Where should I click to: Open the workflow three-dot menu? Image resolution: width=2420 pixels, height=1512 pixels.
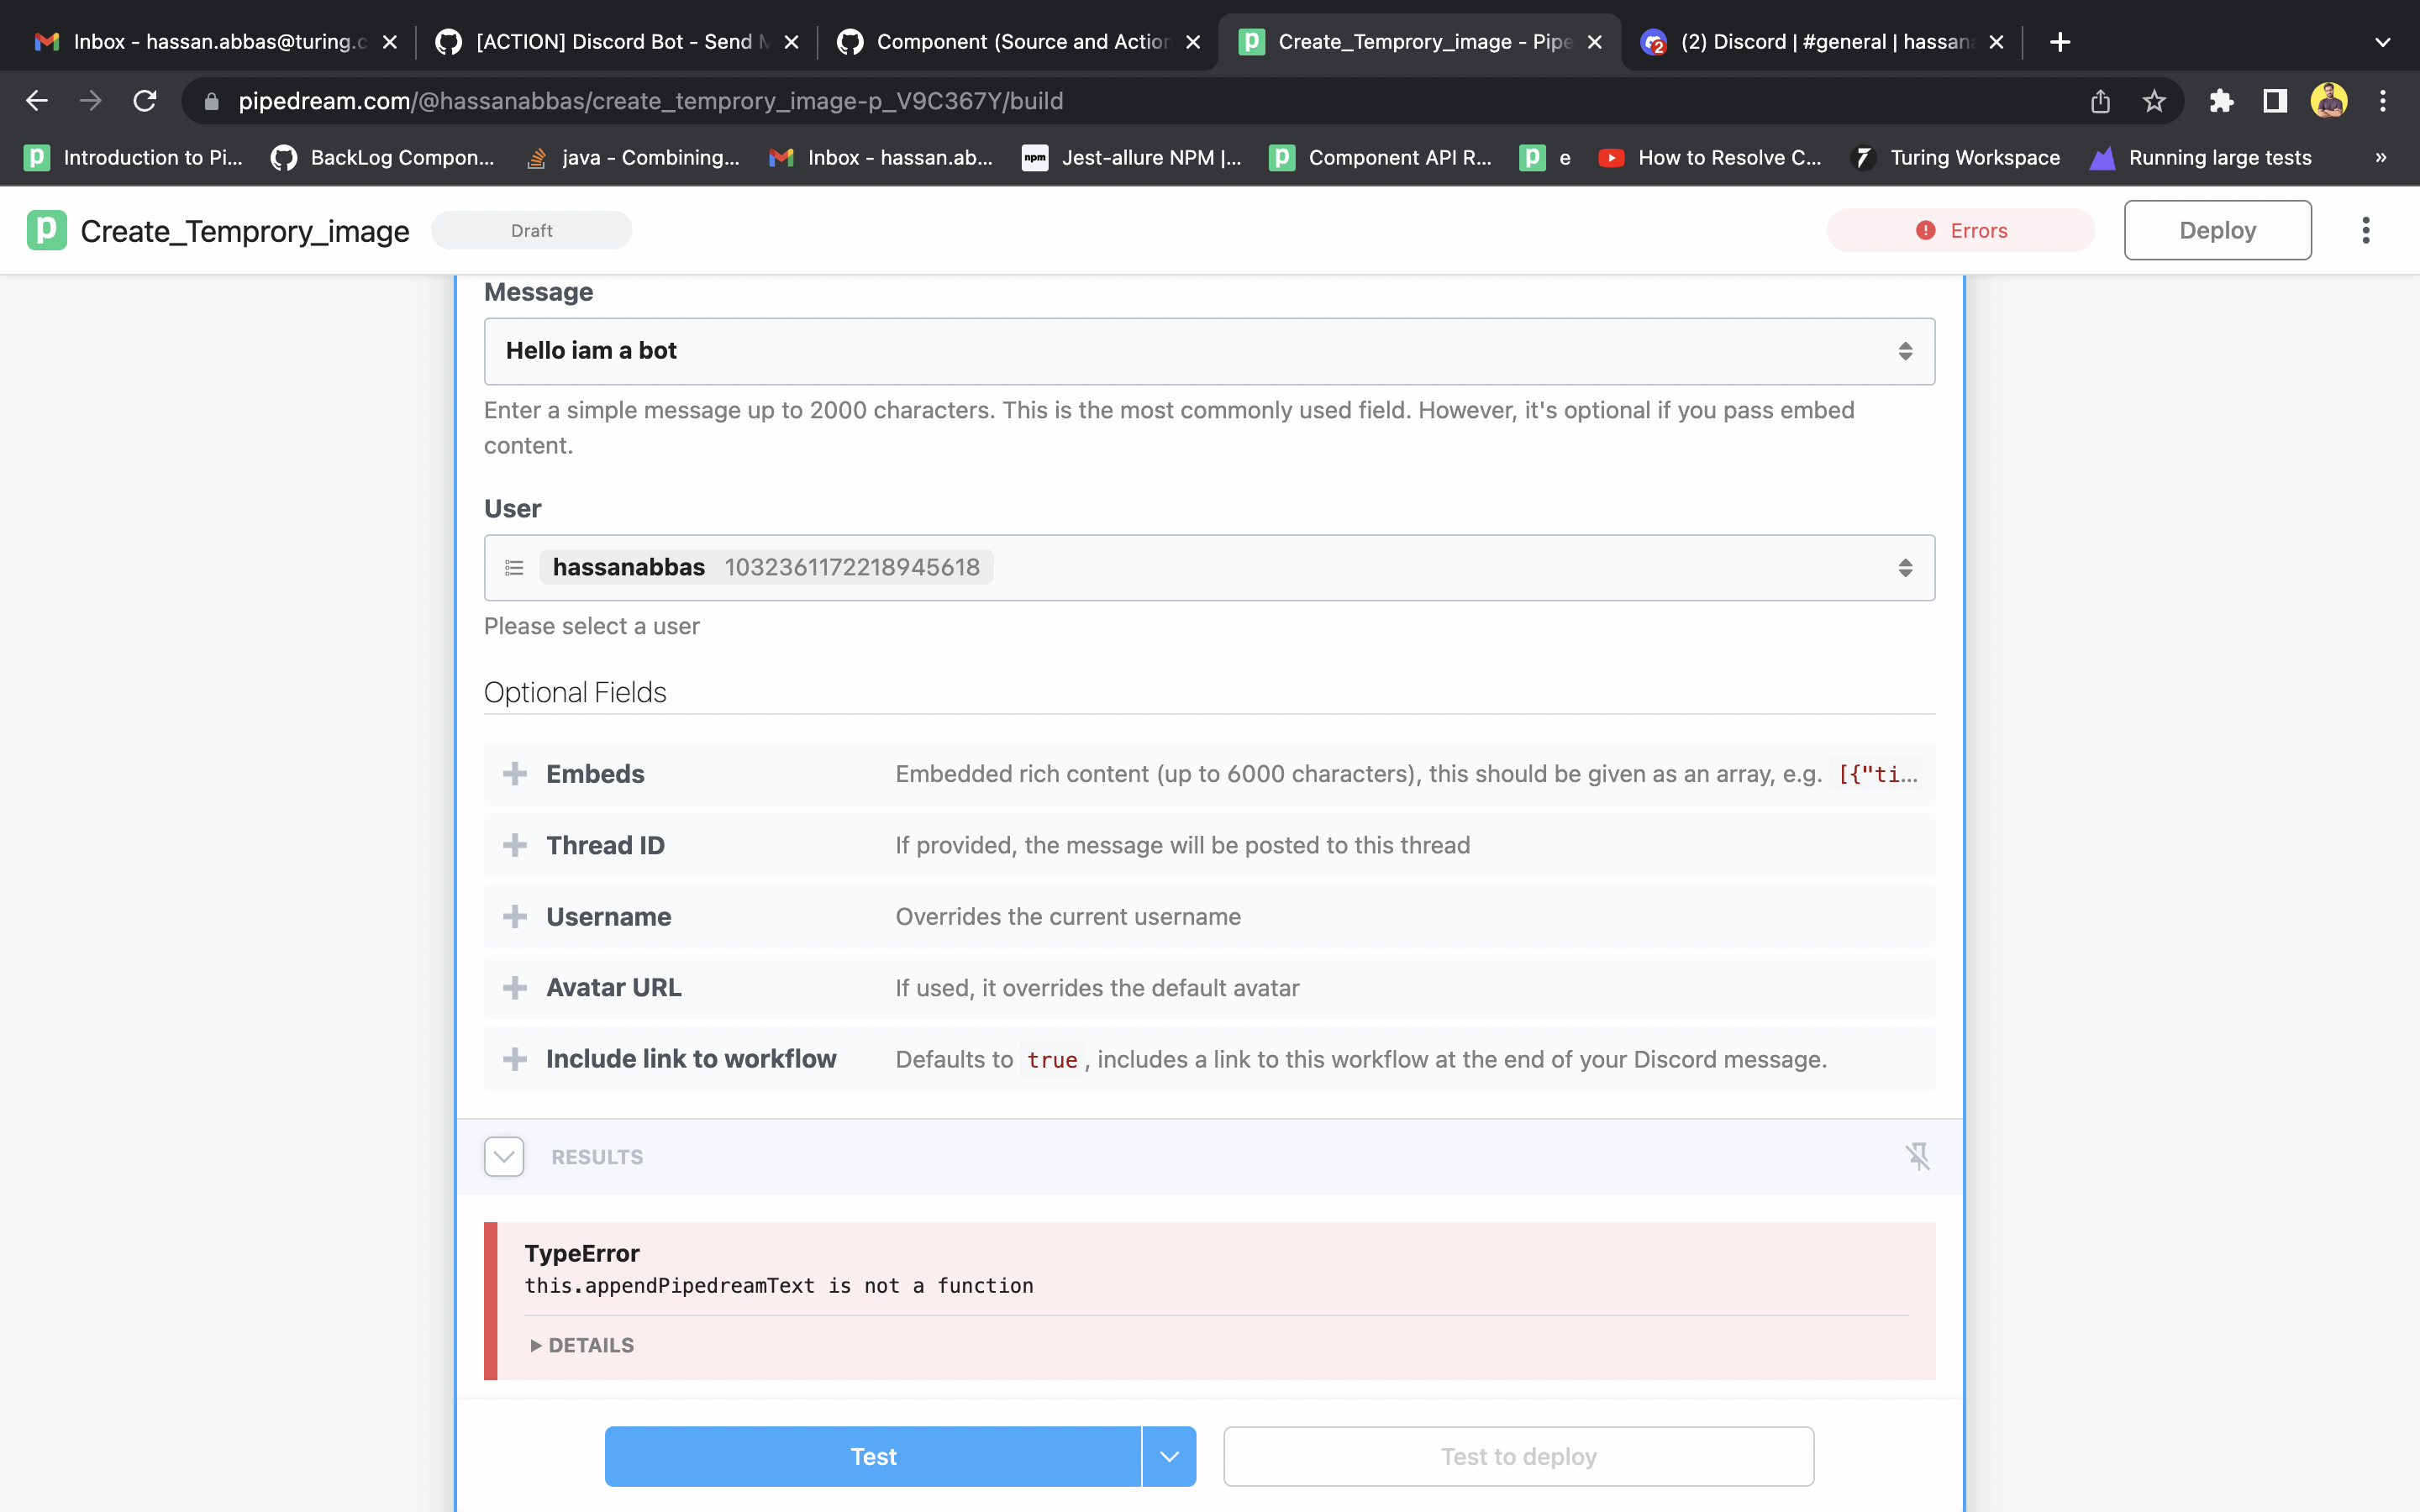coord(2366,230)
